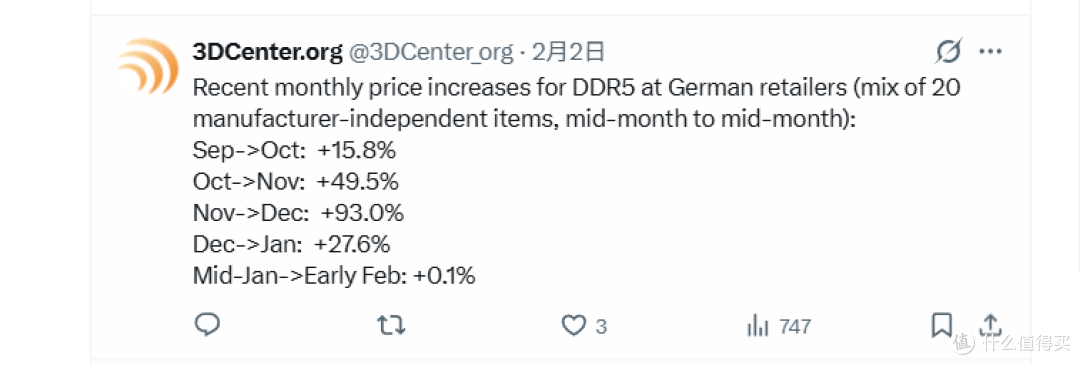Open view analytics bar chart icon

click(757, 325)
